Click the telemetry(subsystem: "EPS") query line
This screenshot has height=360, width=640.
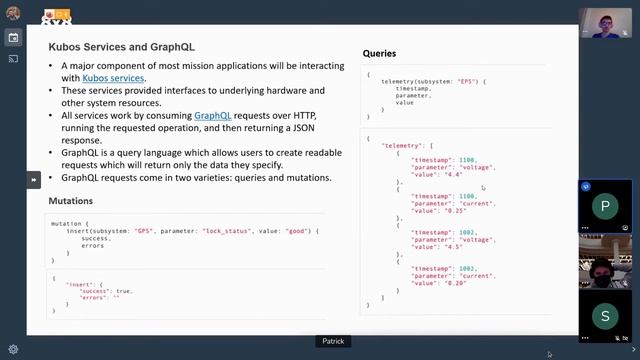(x=433, y=82)
